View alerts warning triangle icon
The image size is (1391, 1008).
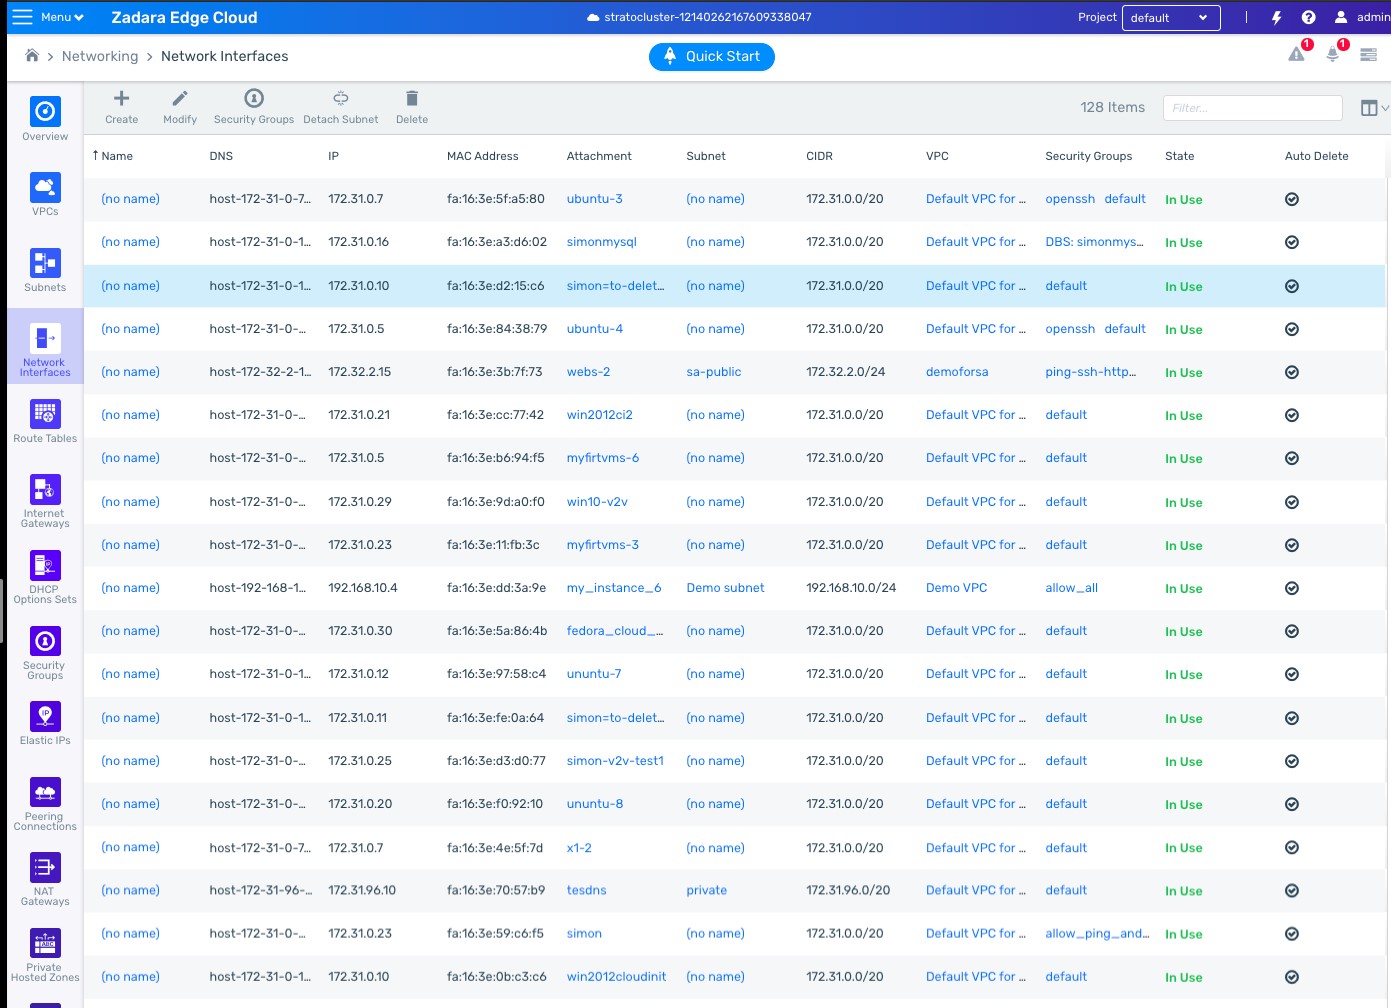[x=1297, y=54]
